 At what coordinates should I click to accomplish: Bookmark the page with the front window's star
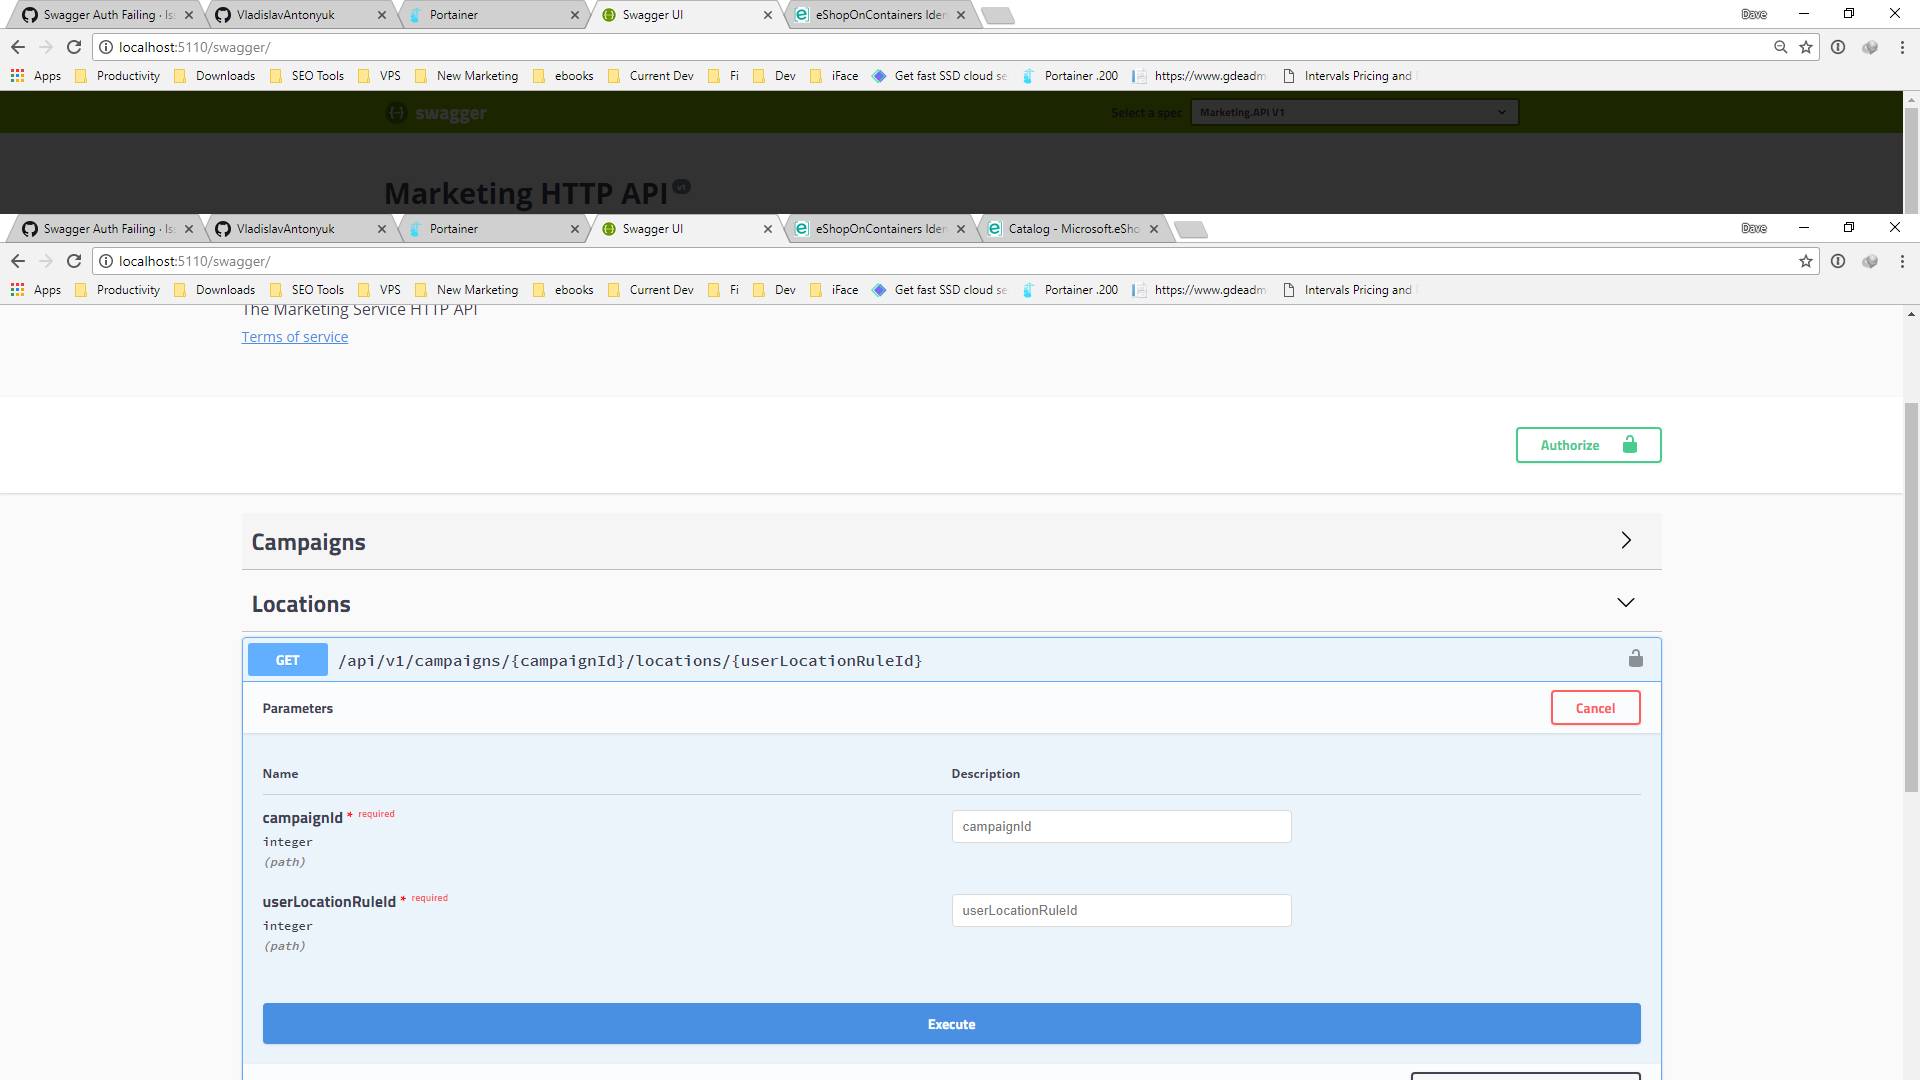click(1806, 261)
